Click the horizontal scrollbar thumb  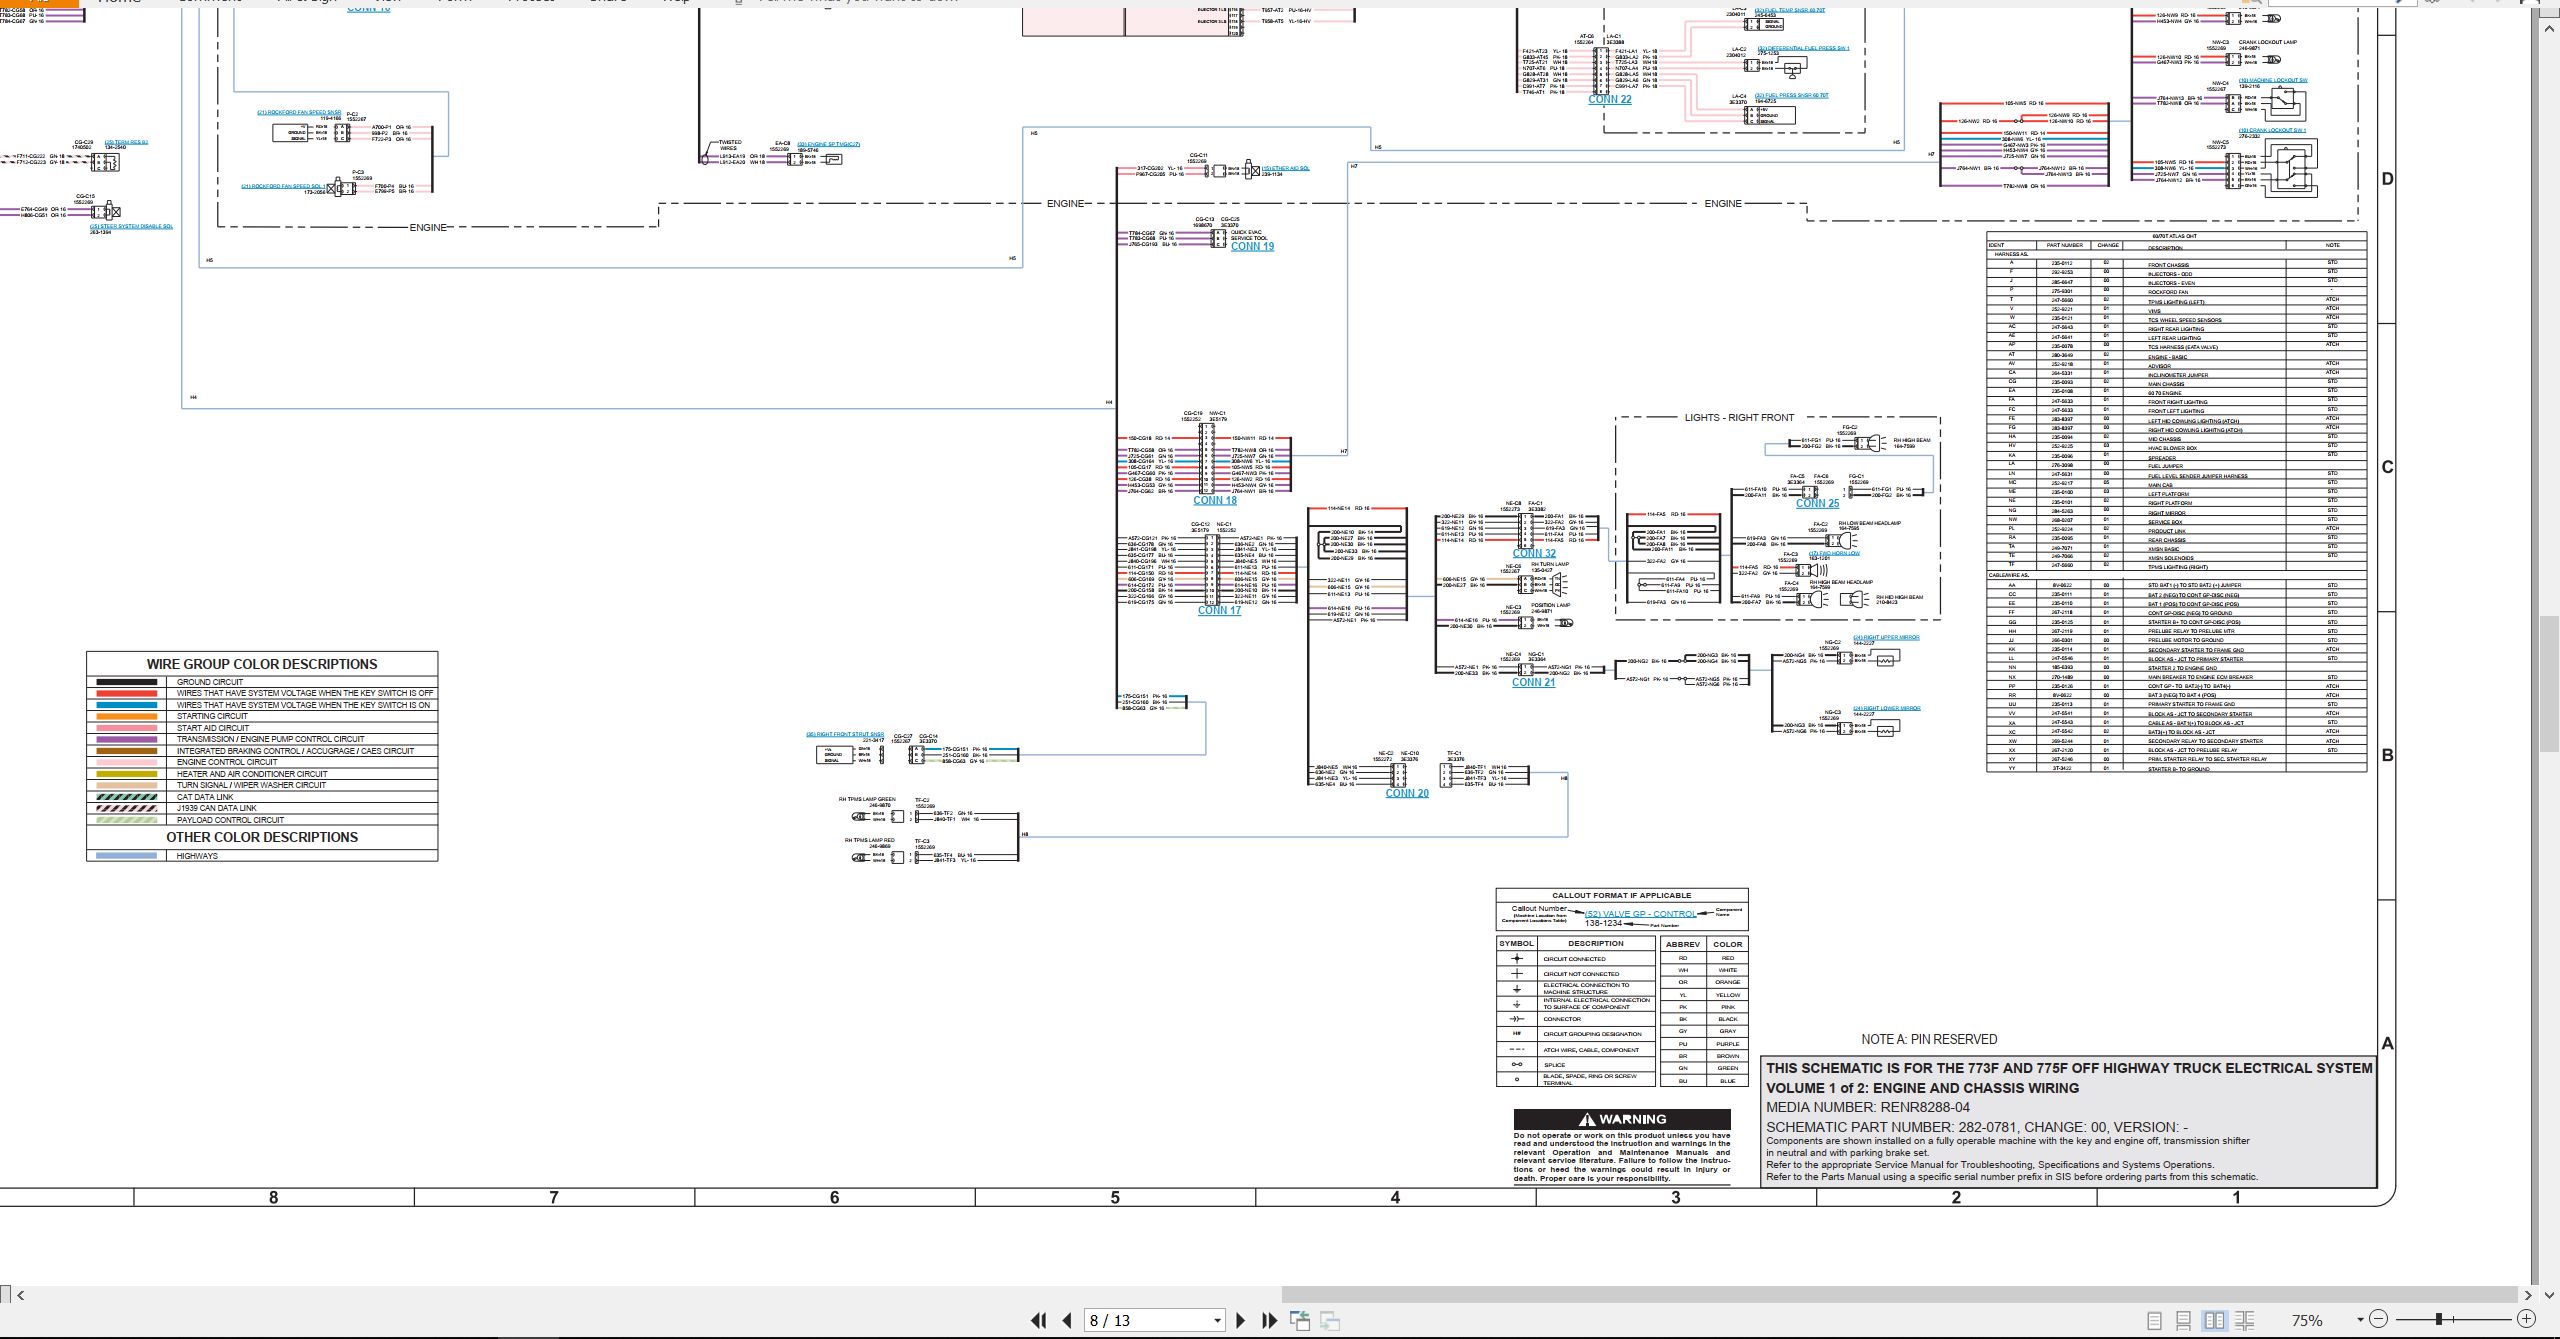tap(1898, 1294)
